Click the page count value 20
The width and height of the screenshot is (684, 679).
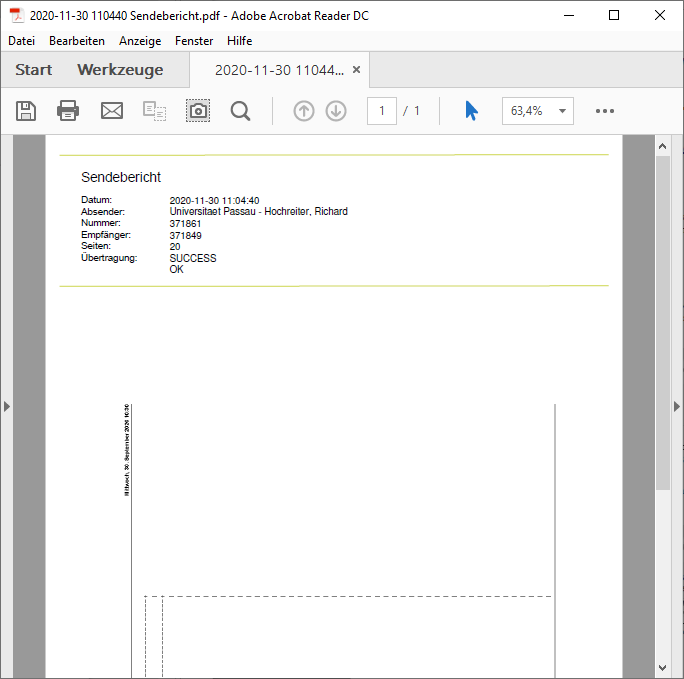[x=175, y=247]
